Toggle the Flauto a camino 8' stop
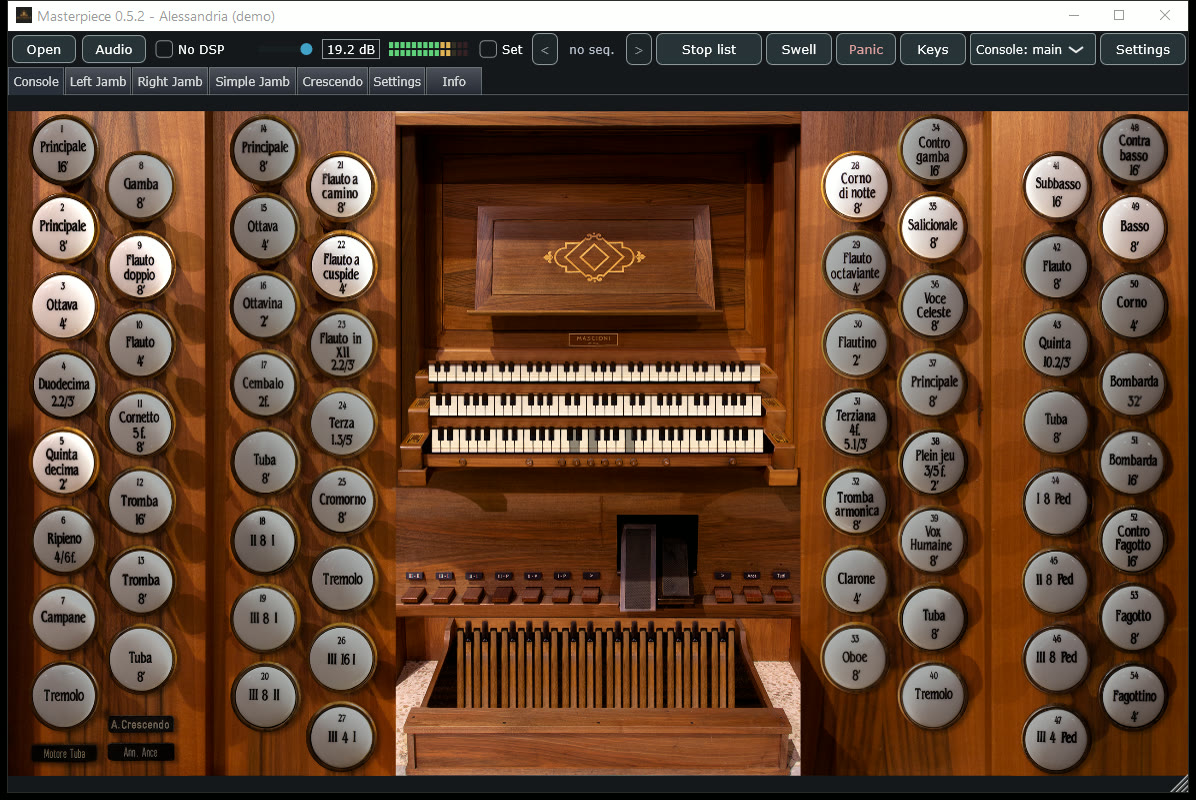 point(341,188)
